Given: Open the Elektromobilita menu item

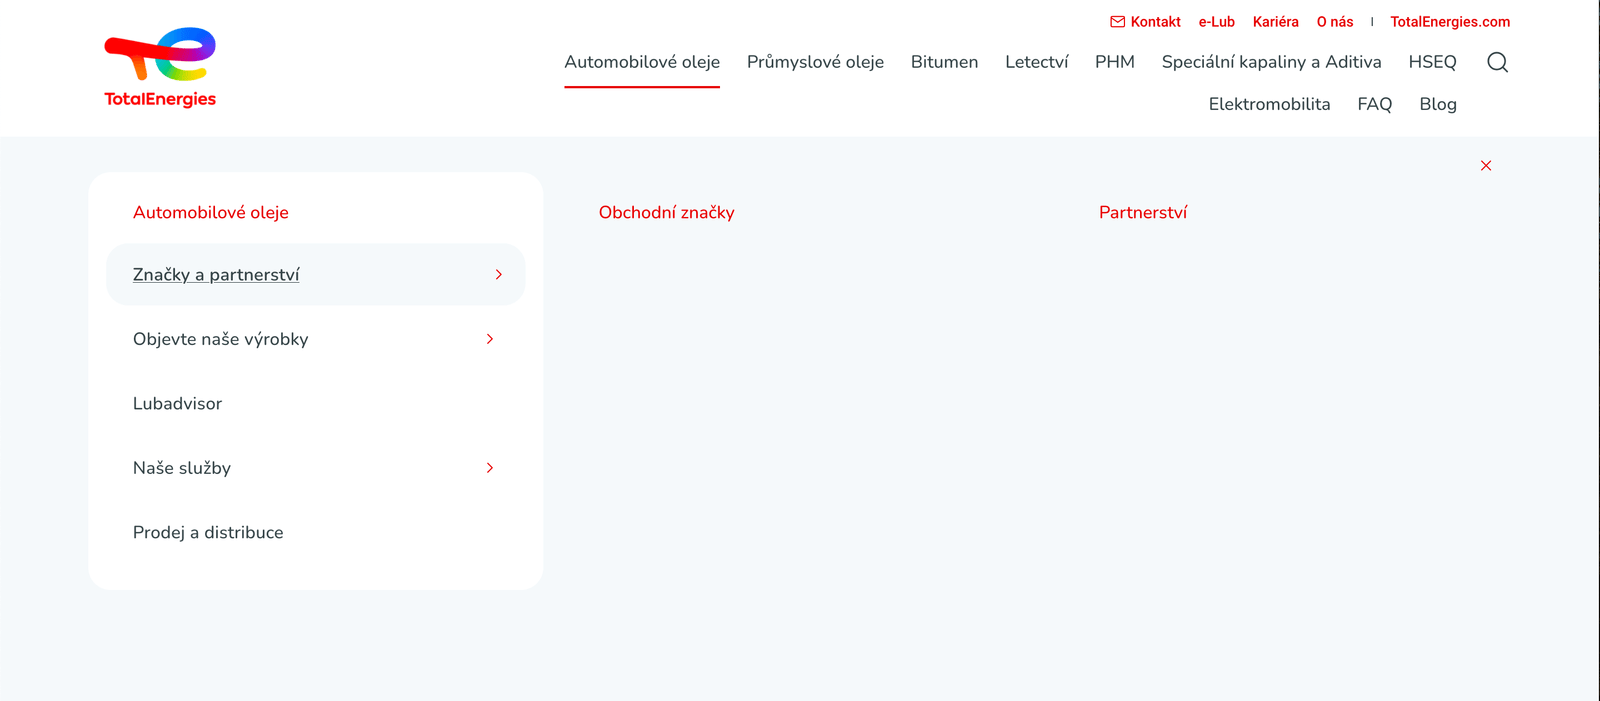Looking at the screenshot, I should click(x=1269, y=104).
